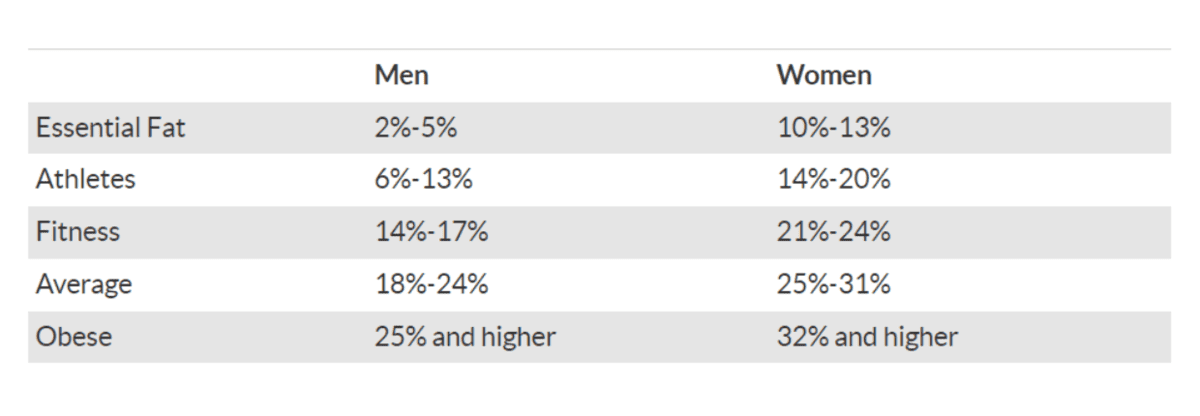Click the 2%-5% cell for men
The height and width of the screenshot is (416, 1200).
[x=416, y=128]
